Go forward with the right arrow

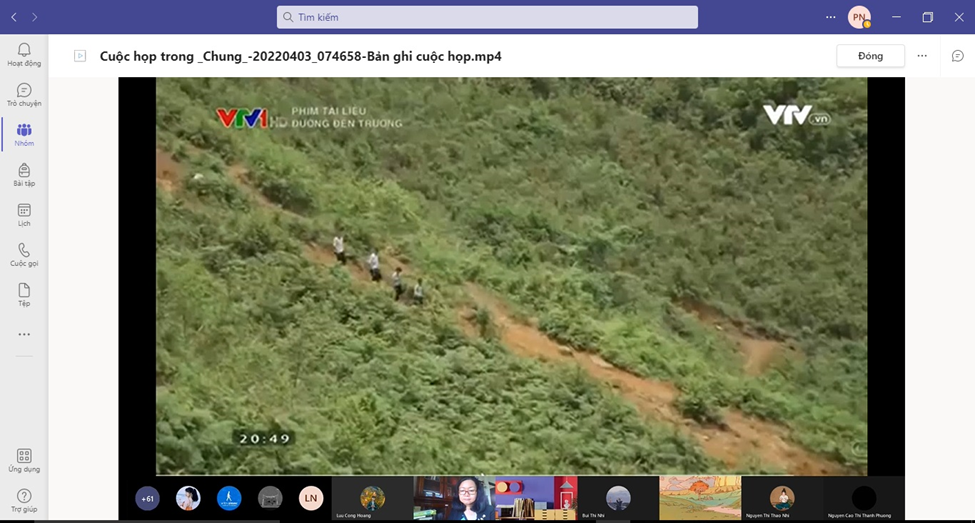[x=34, y=17]
